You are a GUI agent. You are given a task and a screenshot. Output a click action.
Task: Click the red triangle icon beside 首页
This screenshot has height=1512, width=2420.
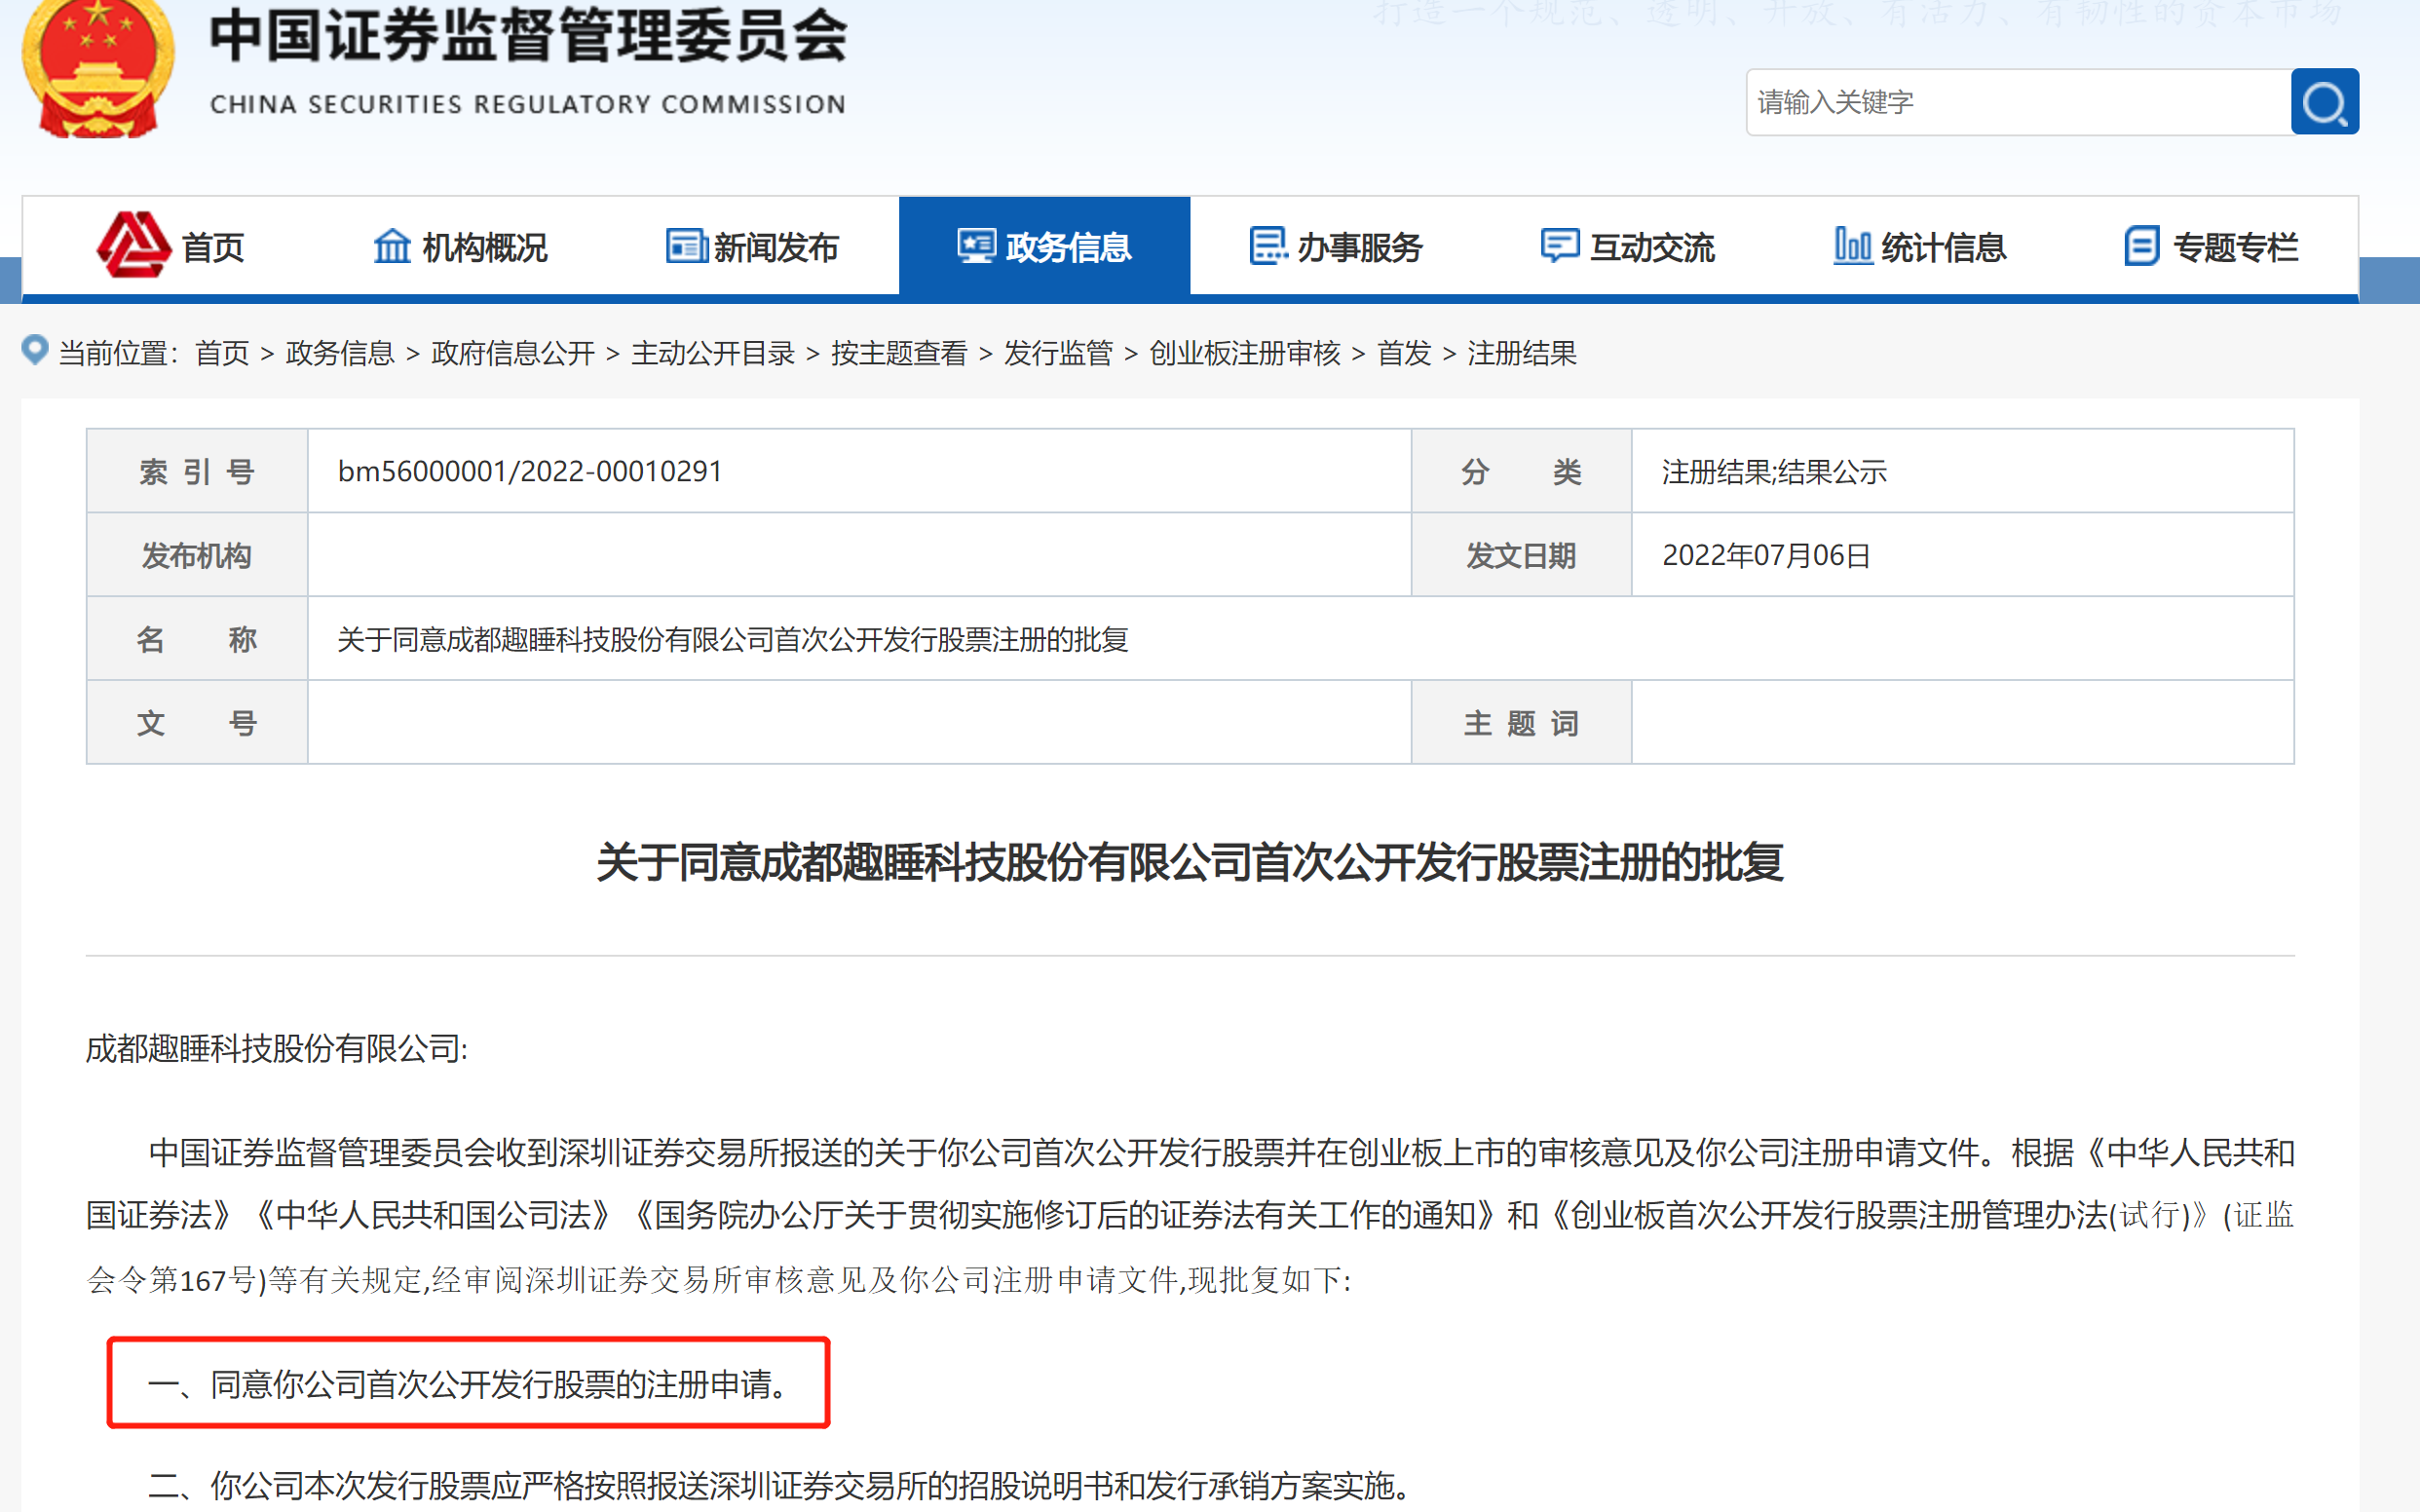(x=133, y=245)
